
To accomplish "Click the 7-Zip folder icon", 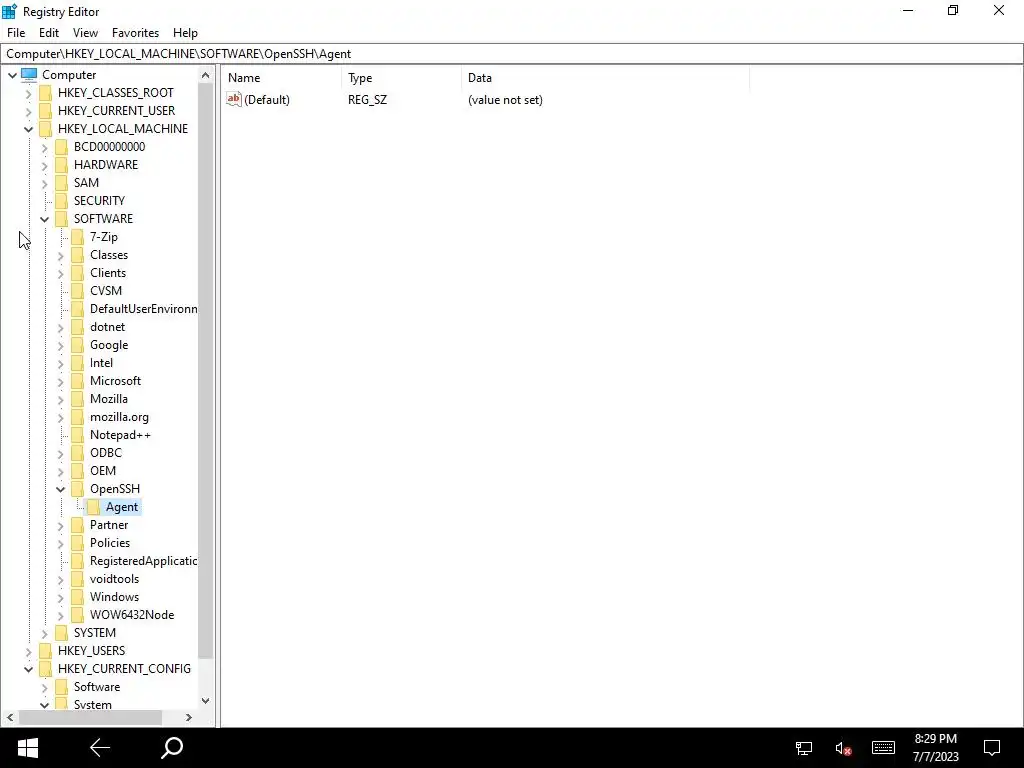I will click(x=78, y=236).
